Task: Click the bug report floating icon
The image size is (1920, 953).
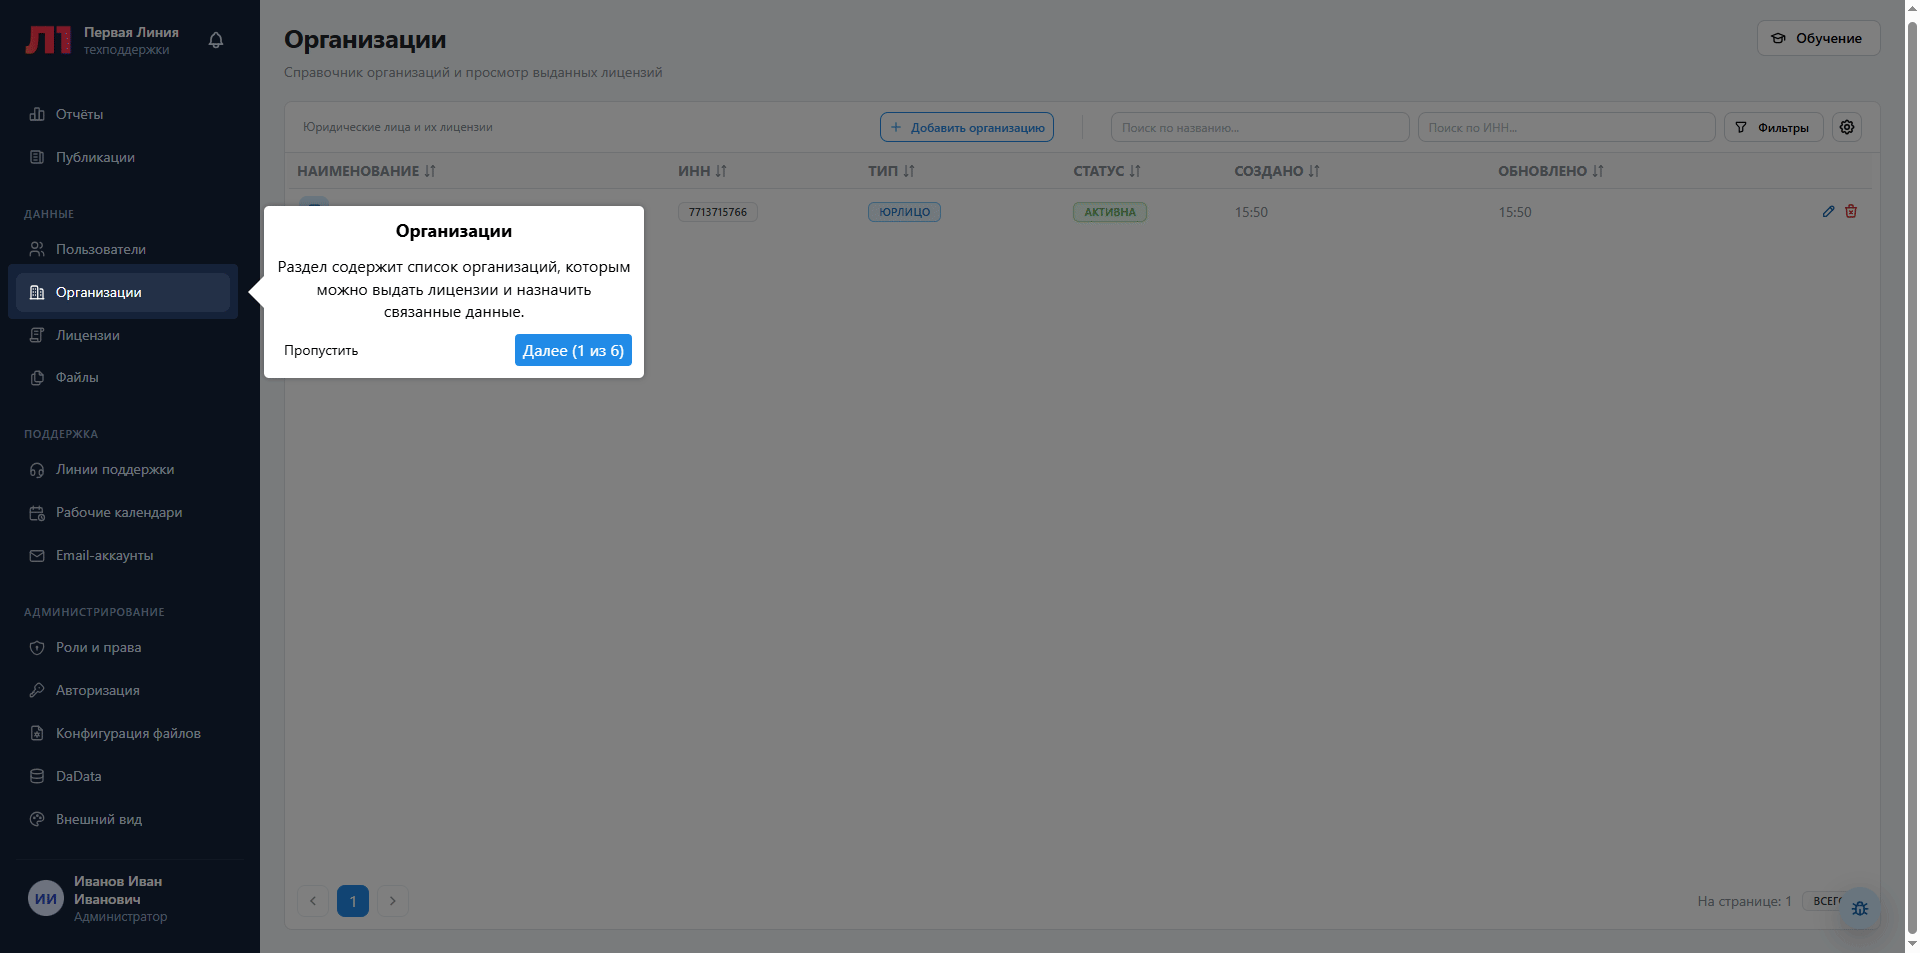Action: (1860, 908)
